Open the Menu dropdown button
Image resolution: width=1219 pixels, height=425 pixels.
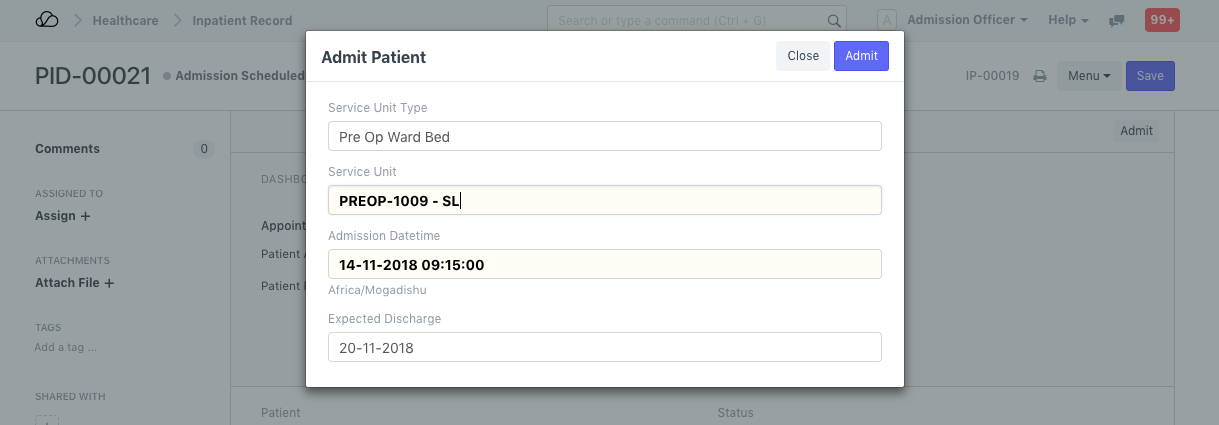[1089, 76]
